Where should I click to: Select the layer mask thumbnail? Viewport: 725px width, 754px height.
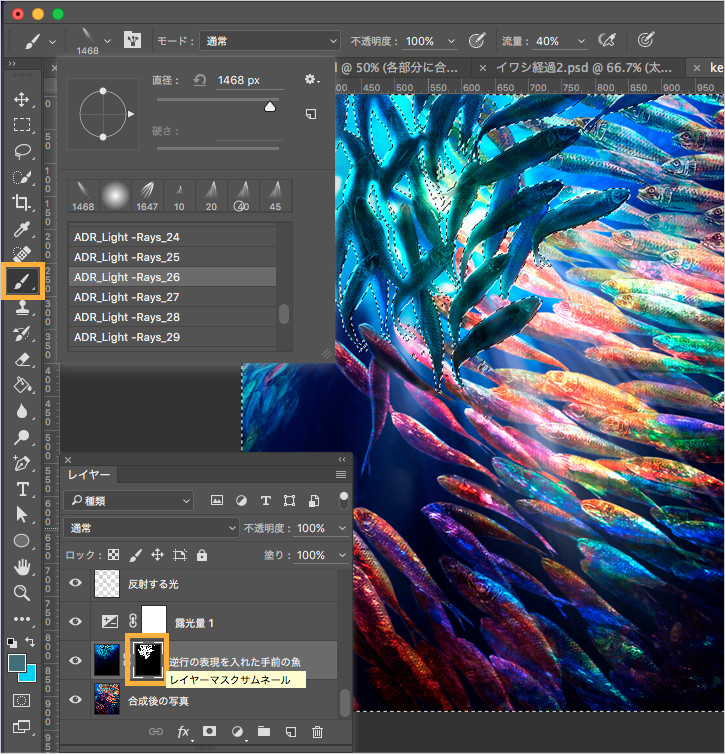[147, 660]
